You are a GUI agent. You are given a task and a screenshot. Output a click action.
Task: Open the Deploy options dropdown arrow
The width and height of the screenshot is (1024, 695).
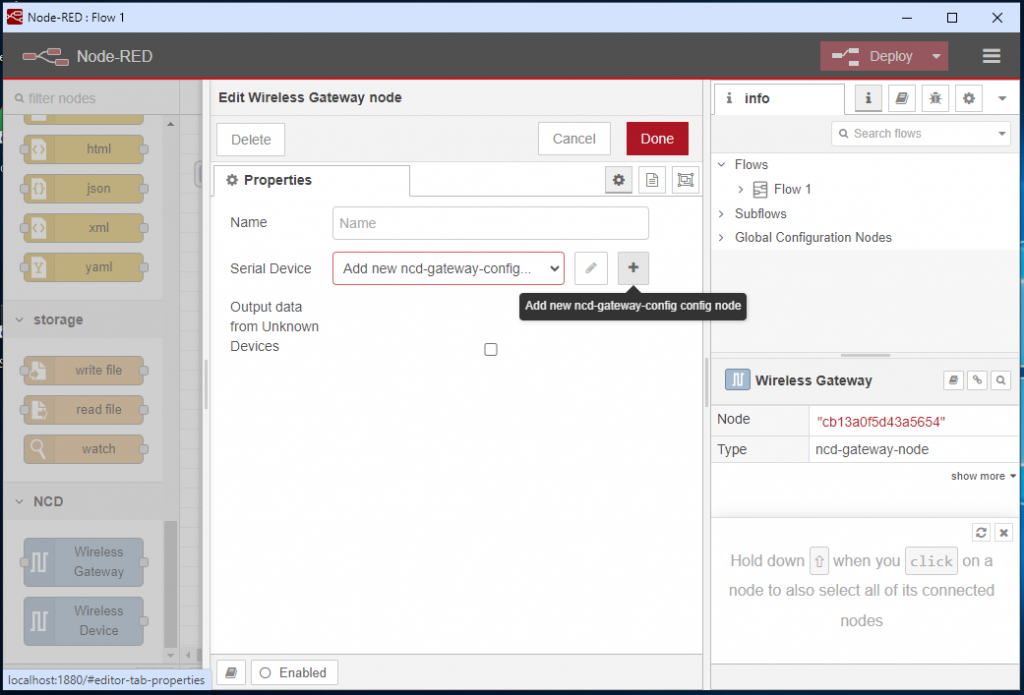click(x=936, y=56)
